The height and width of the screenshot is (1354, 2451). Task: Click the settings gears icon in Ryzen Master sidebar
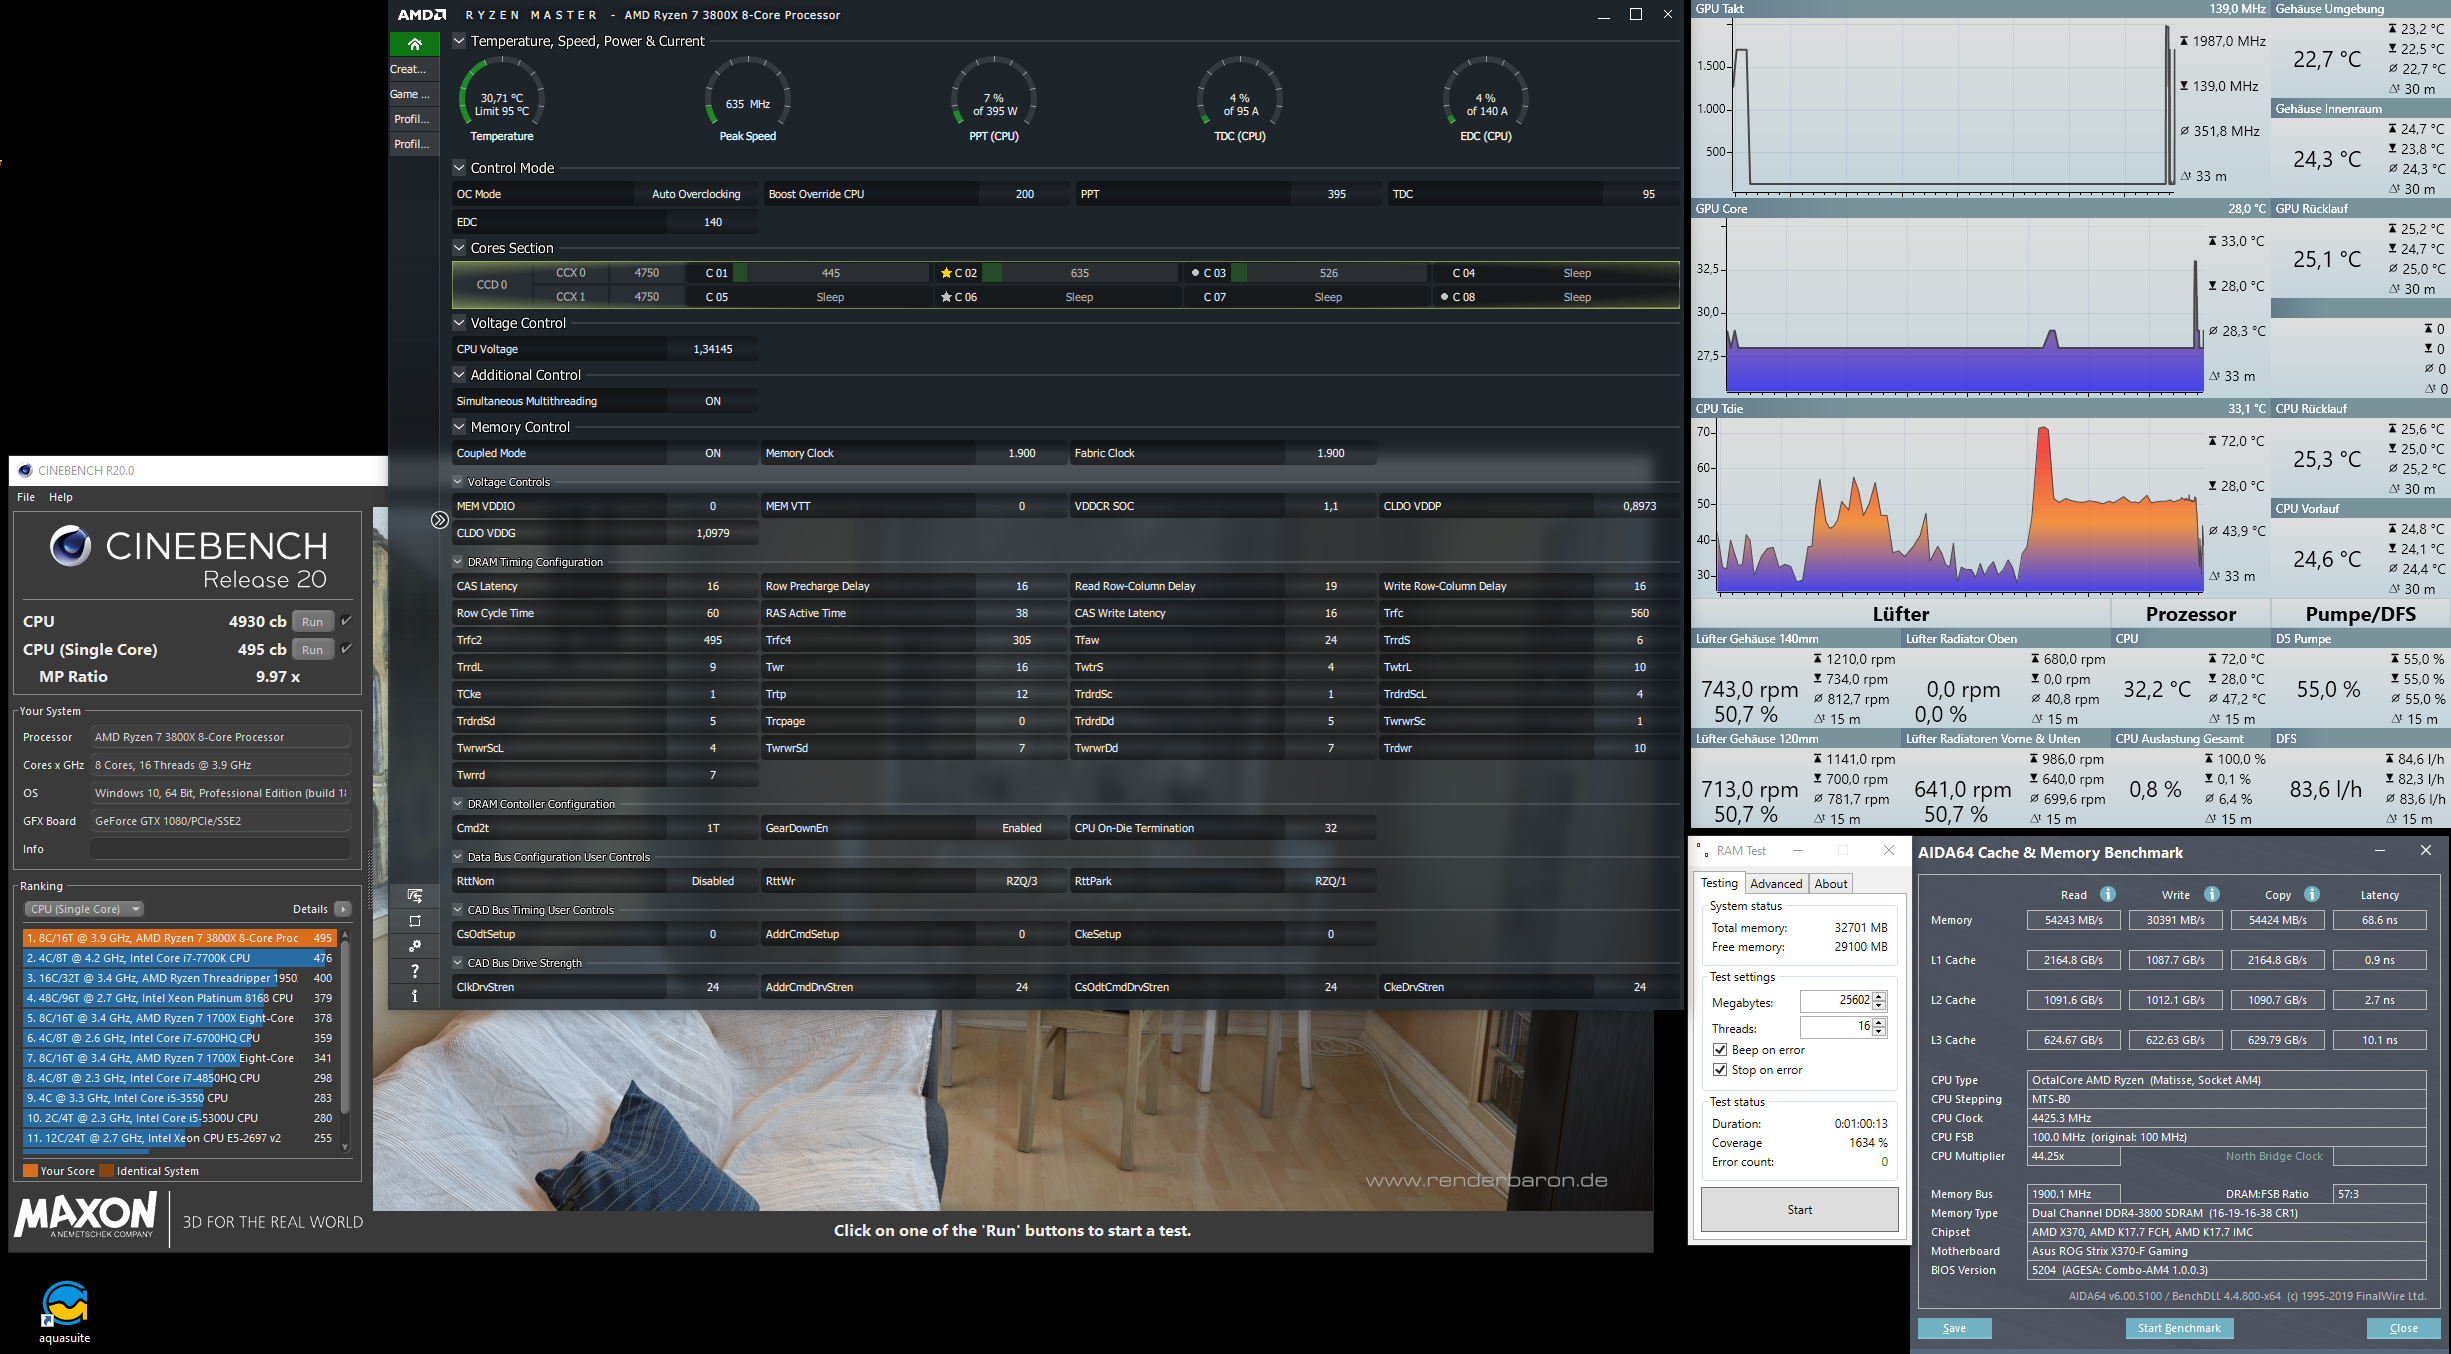tap(415, 946)
